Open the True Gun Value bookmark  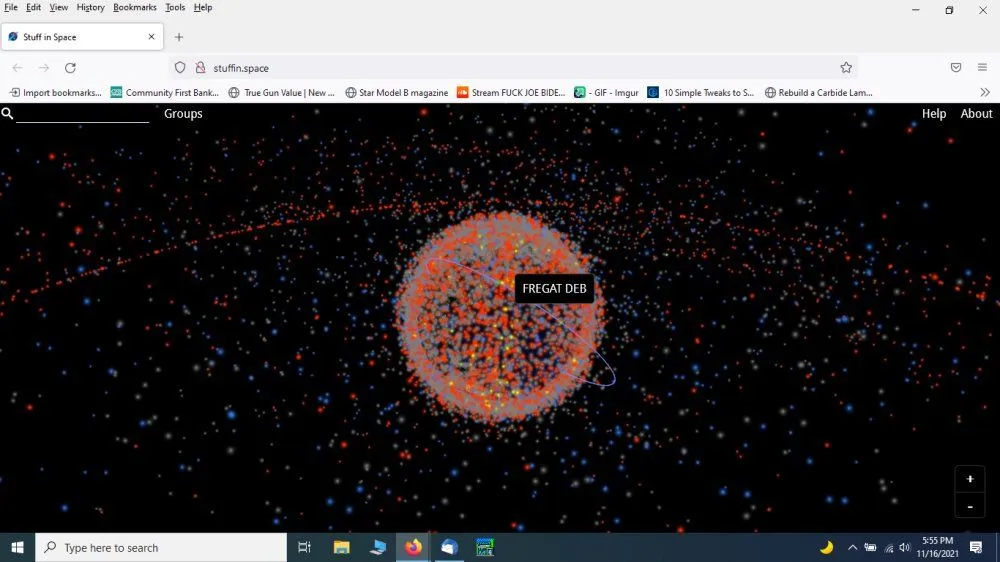(282, 92)
